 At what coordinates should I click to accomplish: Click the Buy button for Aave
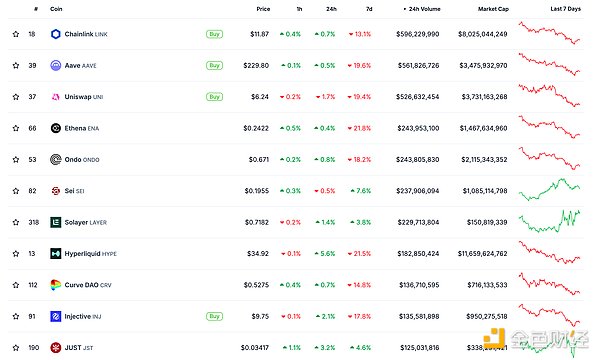point(214,65)
